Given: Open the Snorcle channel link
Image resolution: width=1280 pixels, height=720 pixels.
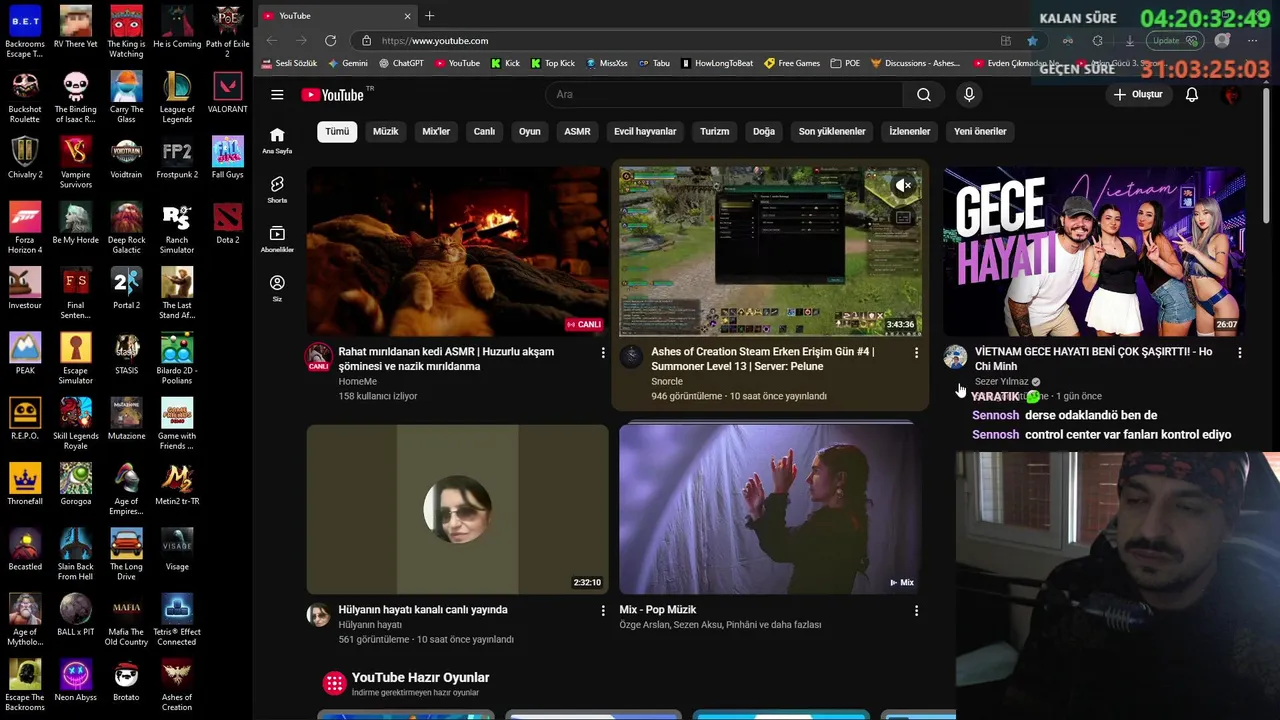Looking at the screenshot, I should (667, 381).
